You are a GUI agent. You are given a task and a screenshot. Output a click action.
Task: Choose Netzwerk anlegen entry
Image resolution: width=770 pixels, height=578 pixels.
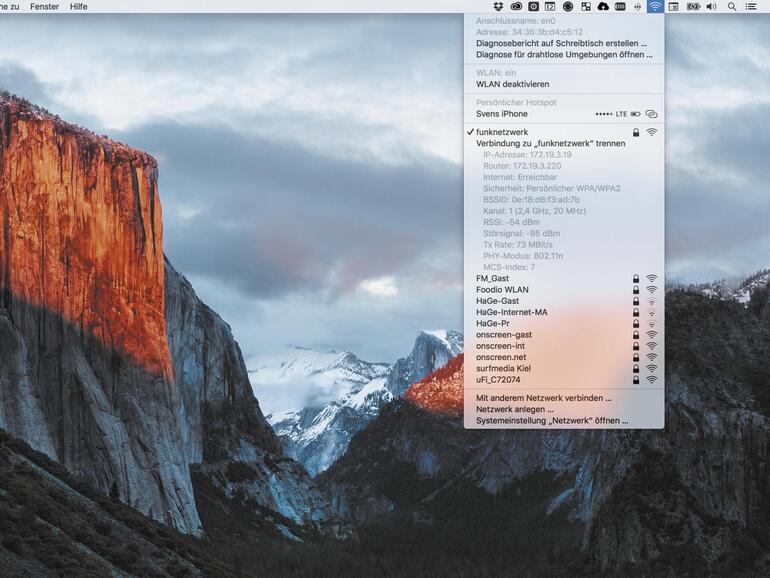tap(514, 409)
